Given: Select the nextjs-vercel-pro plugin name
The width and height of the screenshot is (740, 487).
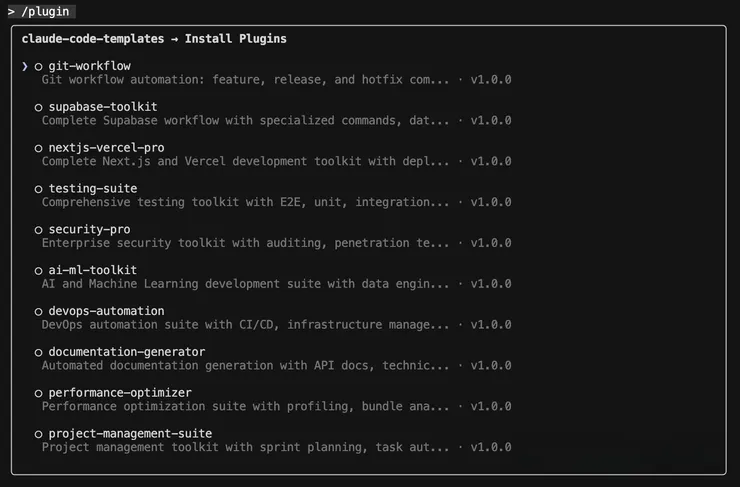Looking at the screenshot, I should (106, 148).
